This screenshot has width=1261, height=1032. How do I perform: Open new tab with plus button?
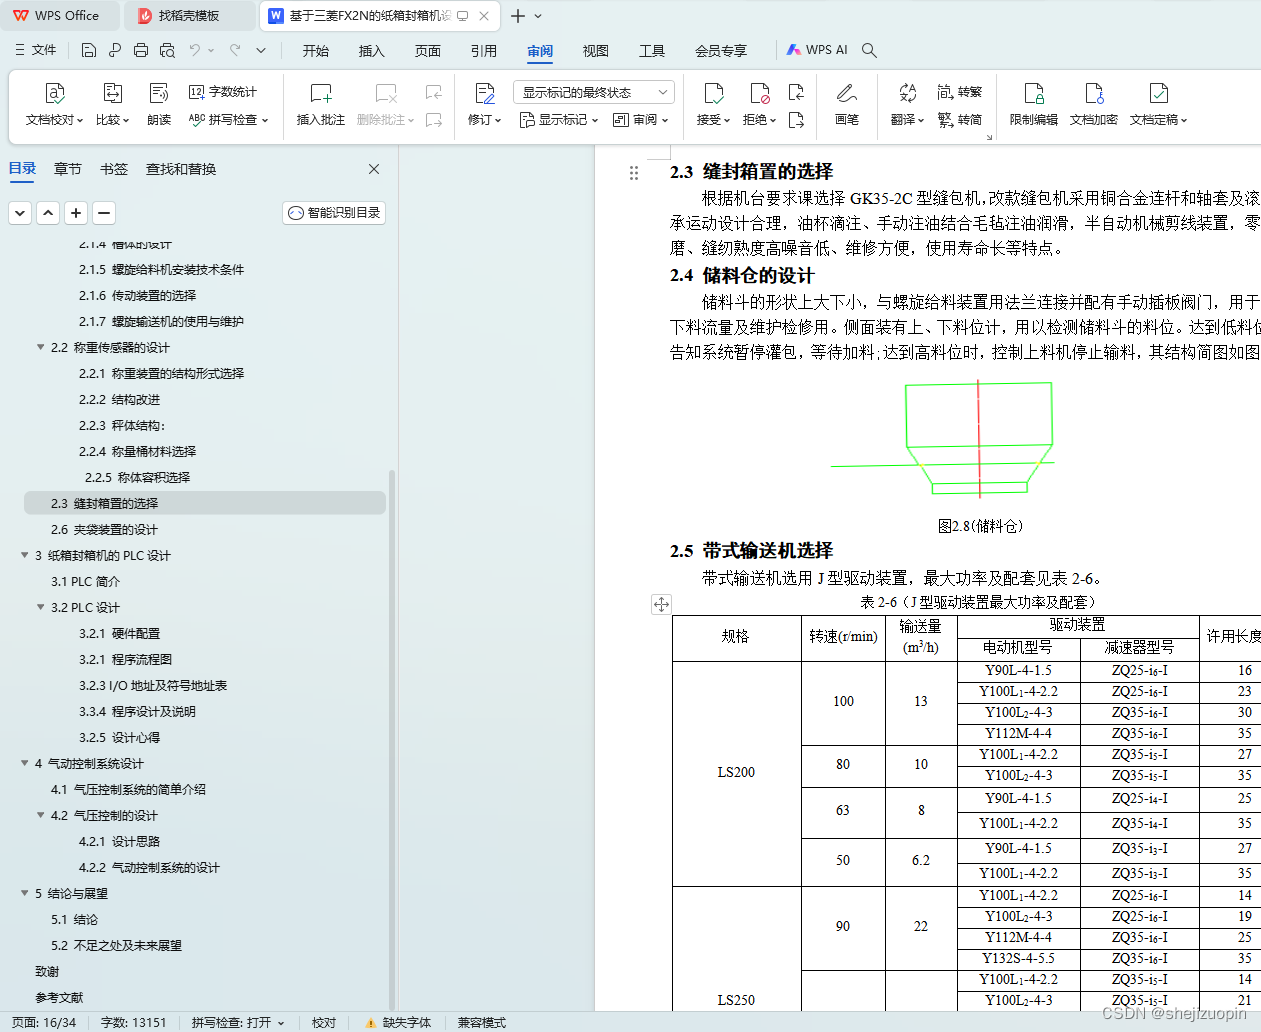[x=517, y=16]
